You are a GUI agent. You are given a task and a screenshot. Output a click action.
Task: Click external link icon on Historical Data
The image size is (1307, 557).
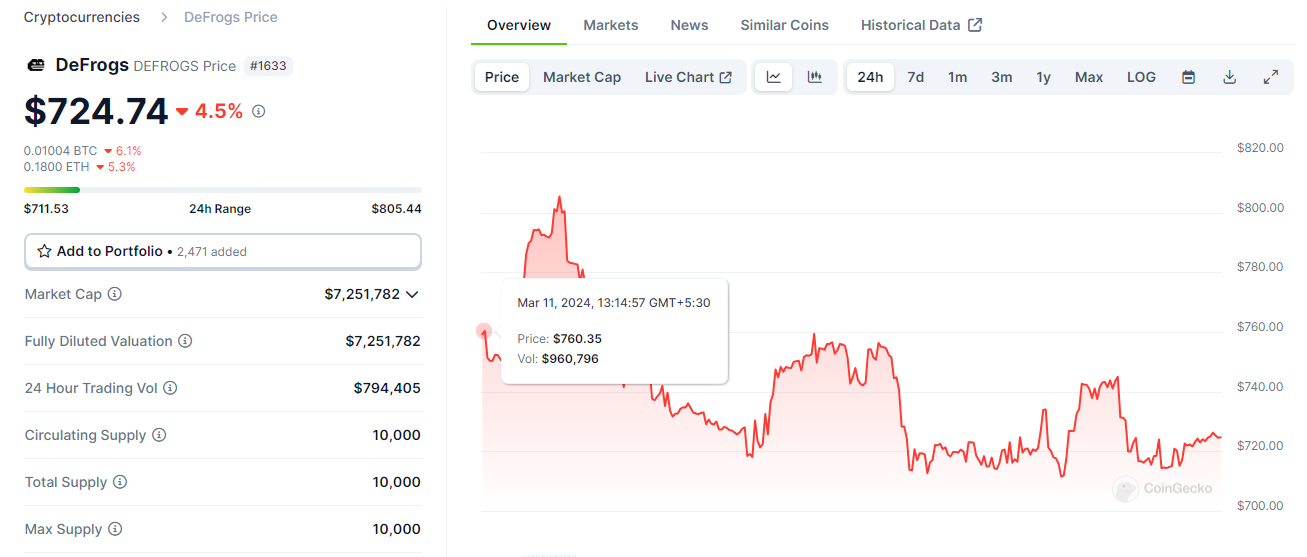pyautogui.click(x=975, y=25)
